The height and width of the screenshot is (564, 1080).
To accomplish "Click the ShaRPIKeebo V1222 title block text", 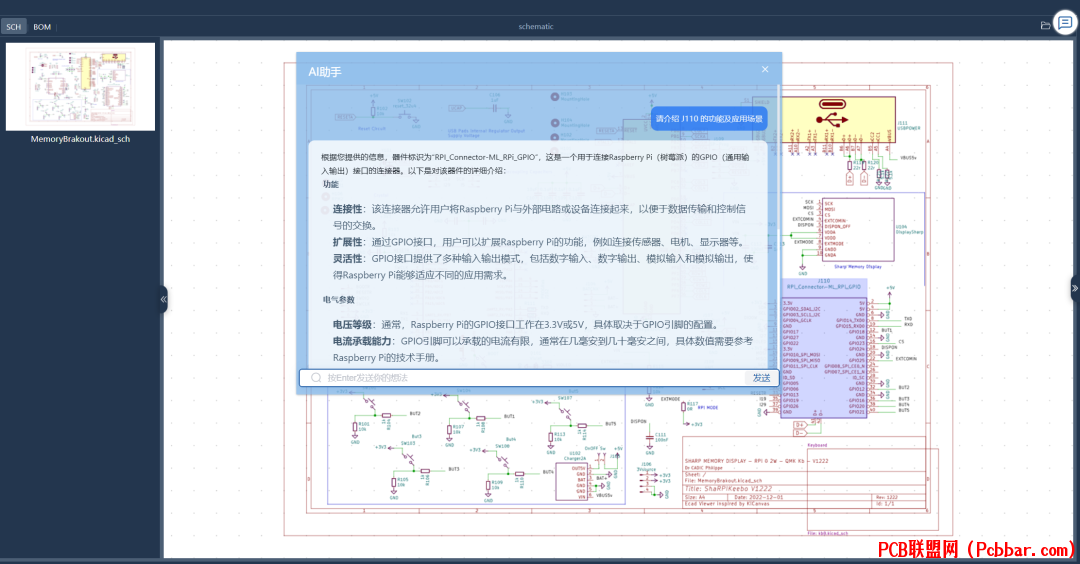I will [729, 488].
